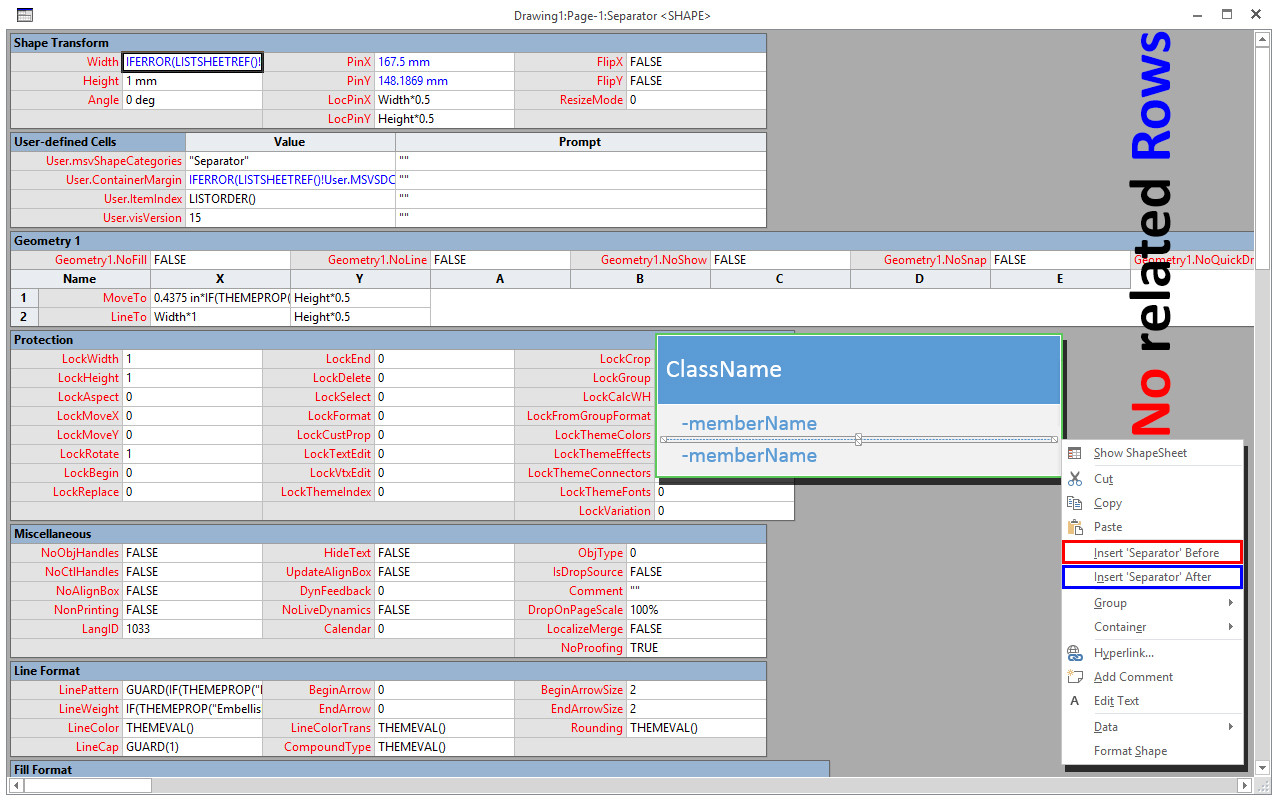This screenshot has height=801, width=1278.
Task: Click the Paste clipboard icon
Action: [1075, 527]
